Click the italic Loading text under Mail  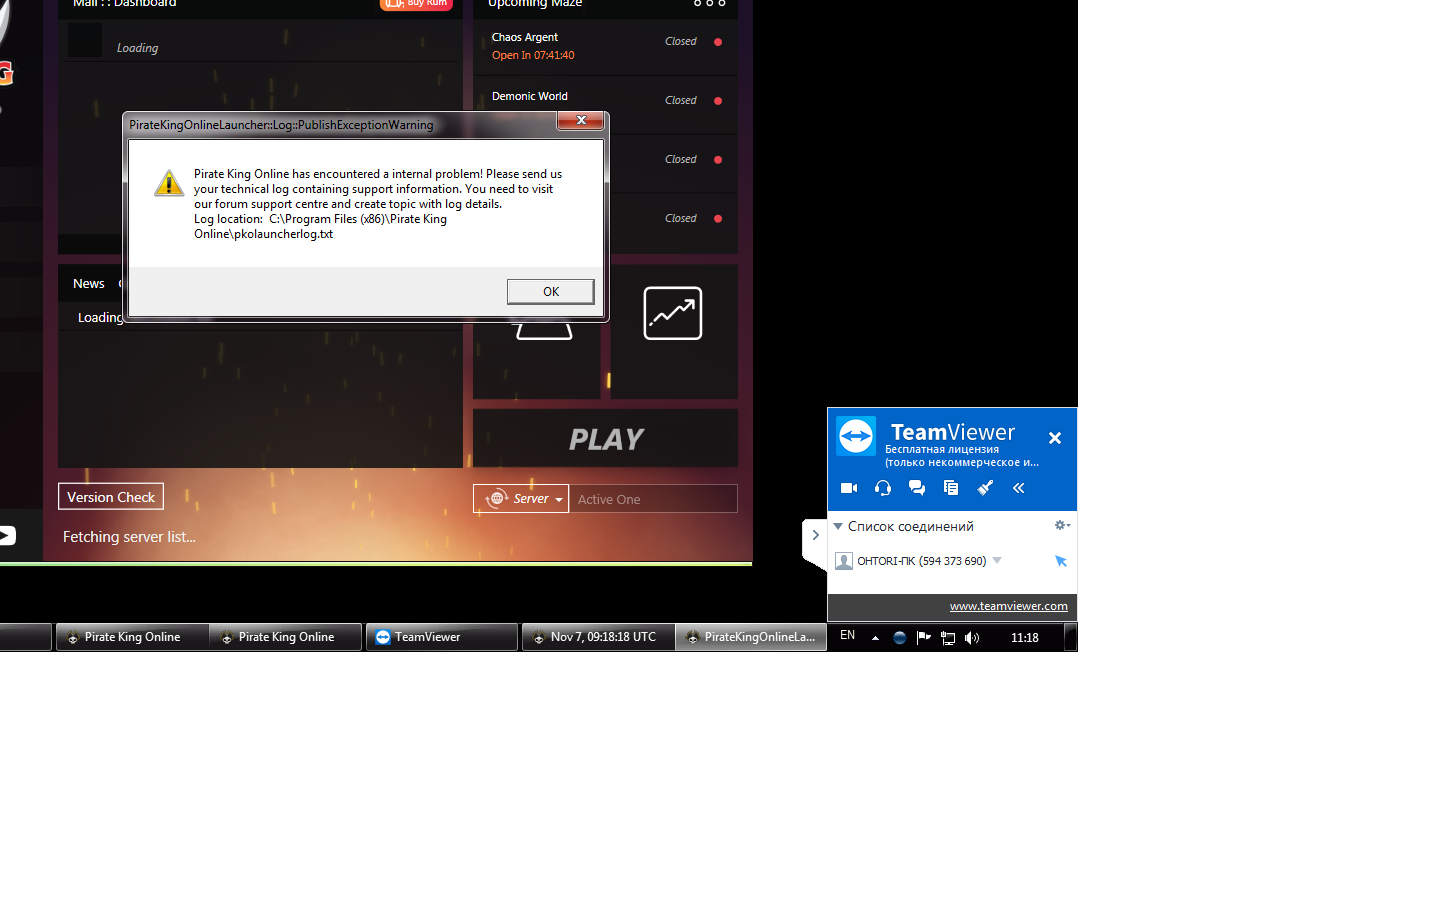click(138, 48)
